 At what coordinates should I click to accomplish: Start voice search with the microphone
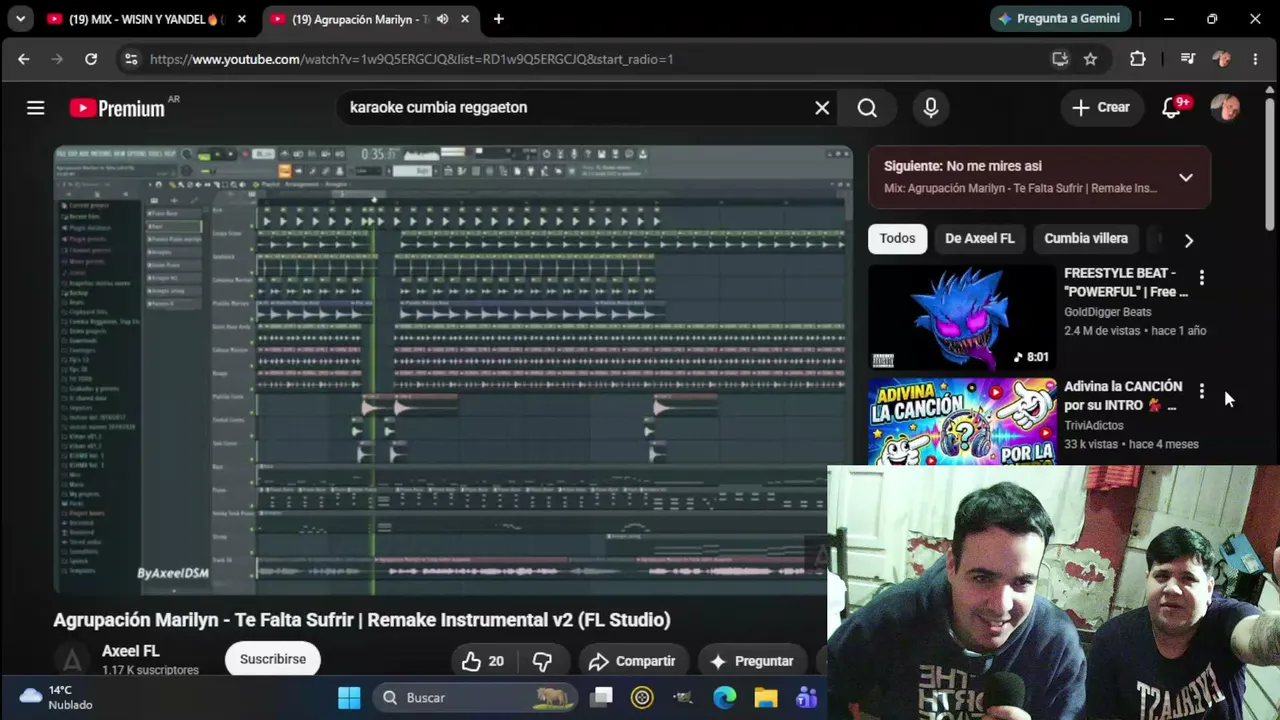tap(931, 108)
